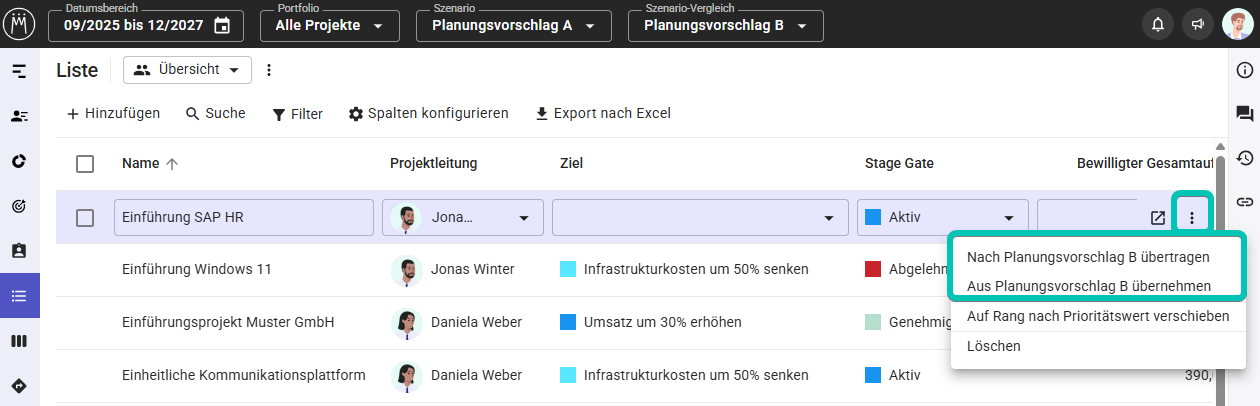Click the Name column header

click(141, 164)
